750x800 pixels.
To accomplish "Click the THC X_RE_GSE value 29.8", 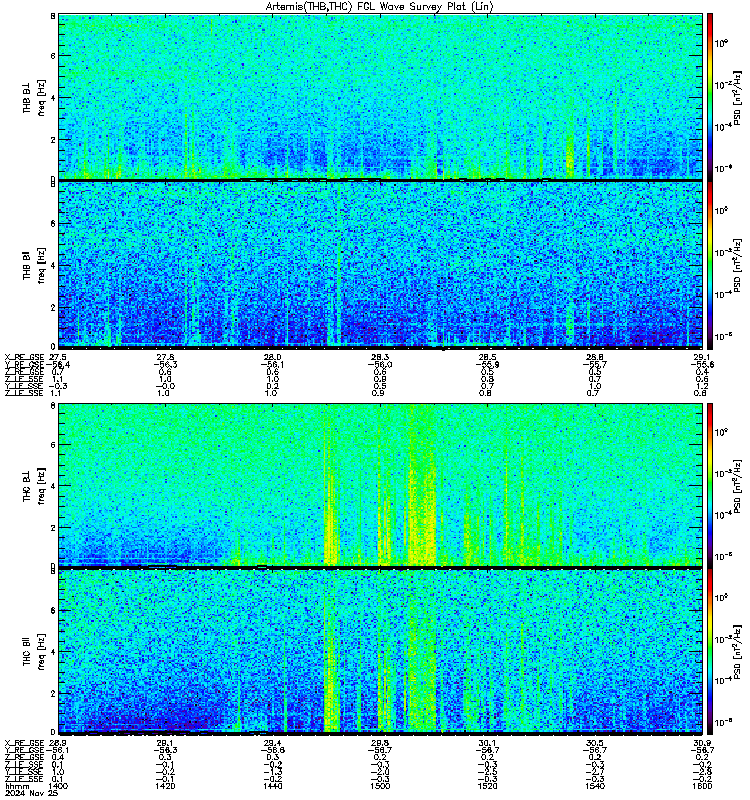I will point(380,743).
